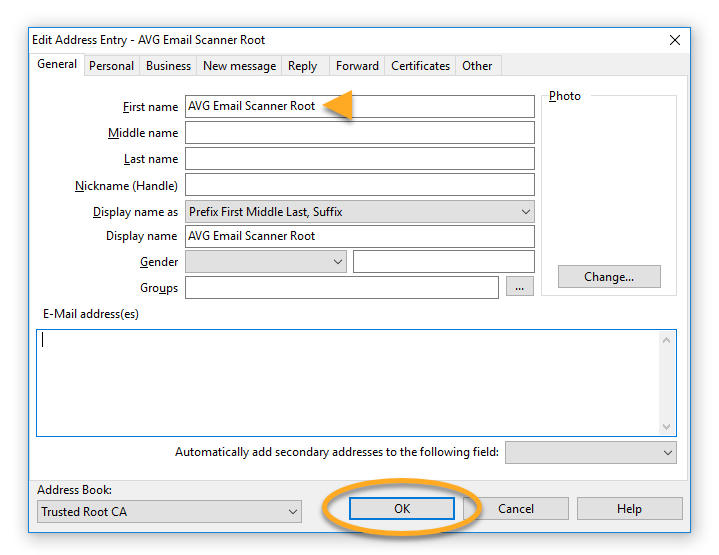The image size is (719, 555).
Task: Click the ellipsis button next to Groups
Action: (520, 287)
